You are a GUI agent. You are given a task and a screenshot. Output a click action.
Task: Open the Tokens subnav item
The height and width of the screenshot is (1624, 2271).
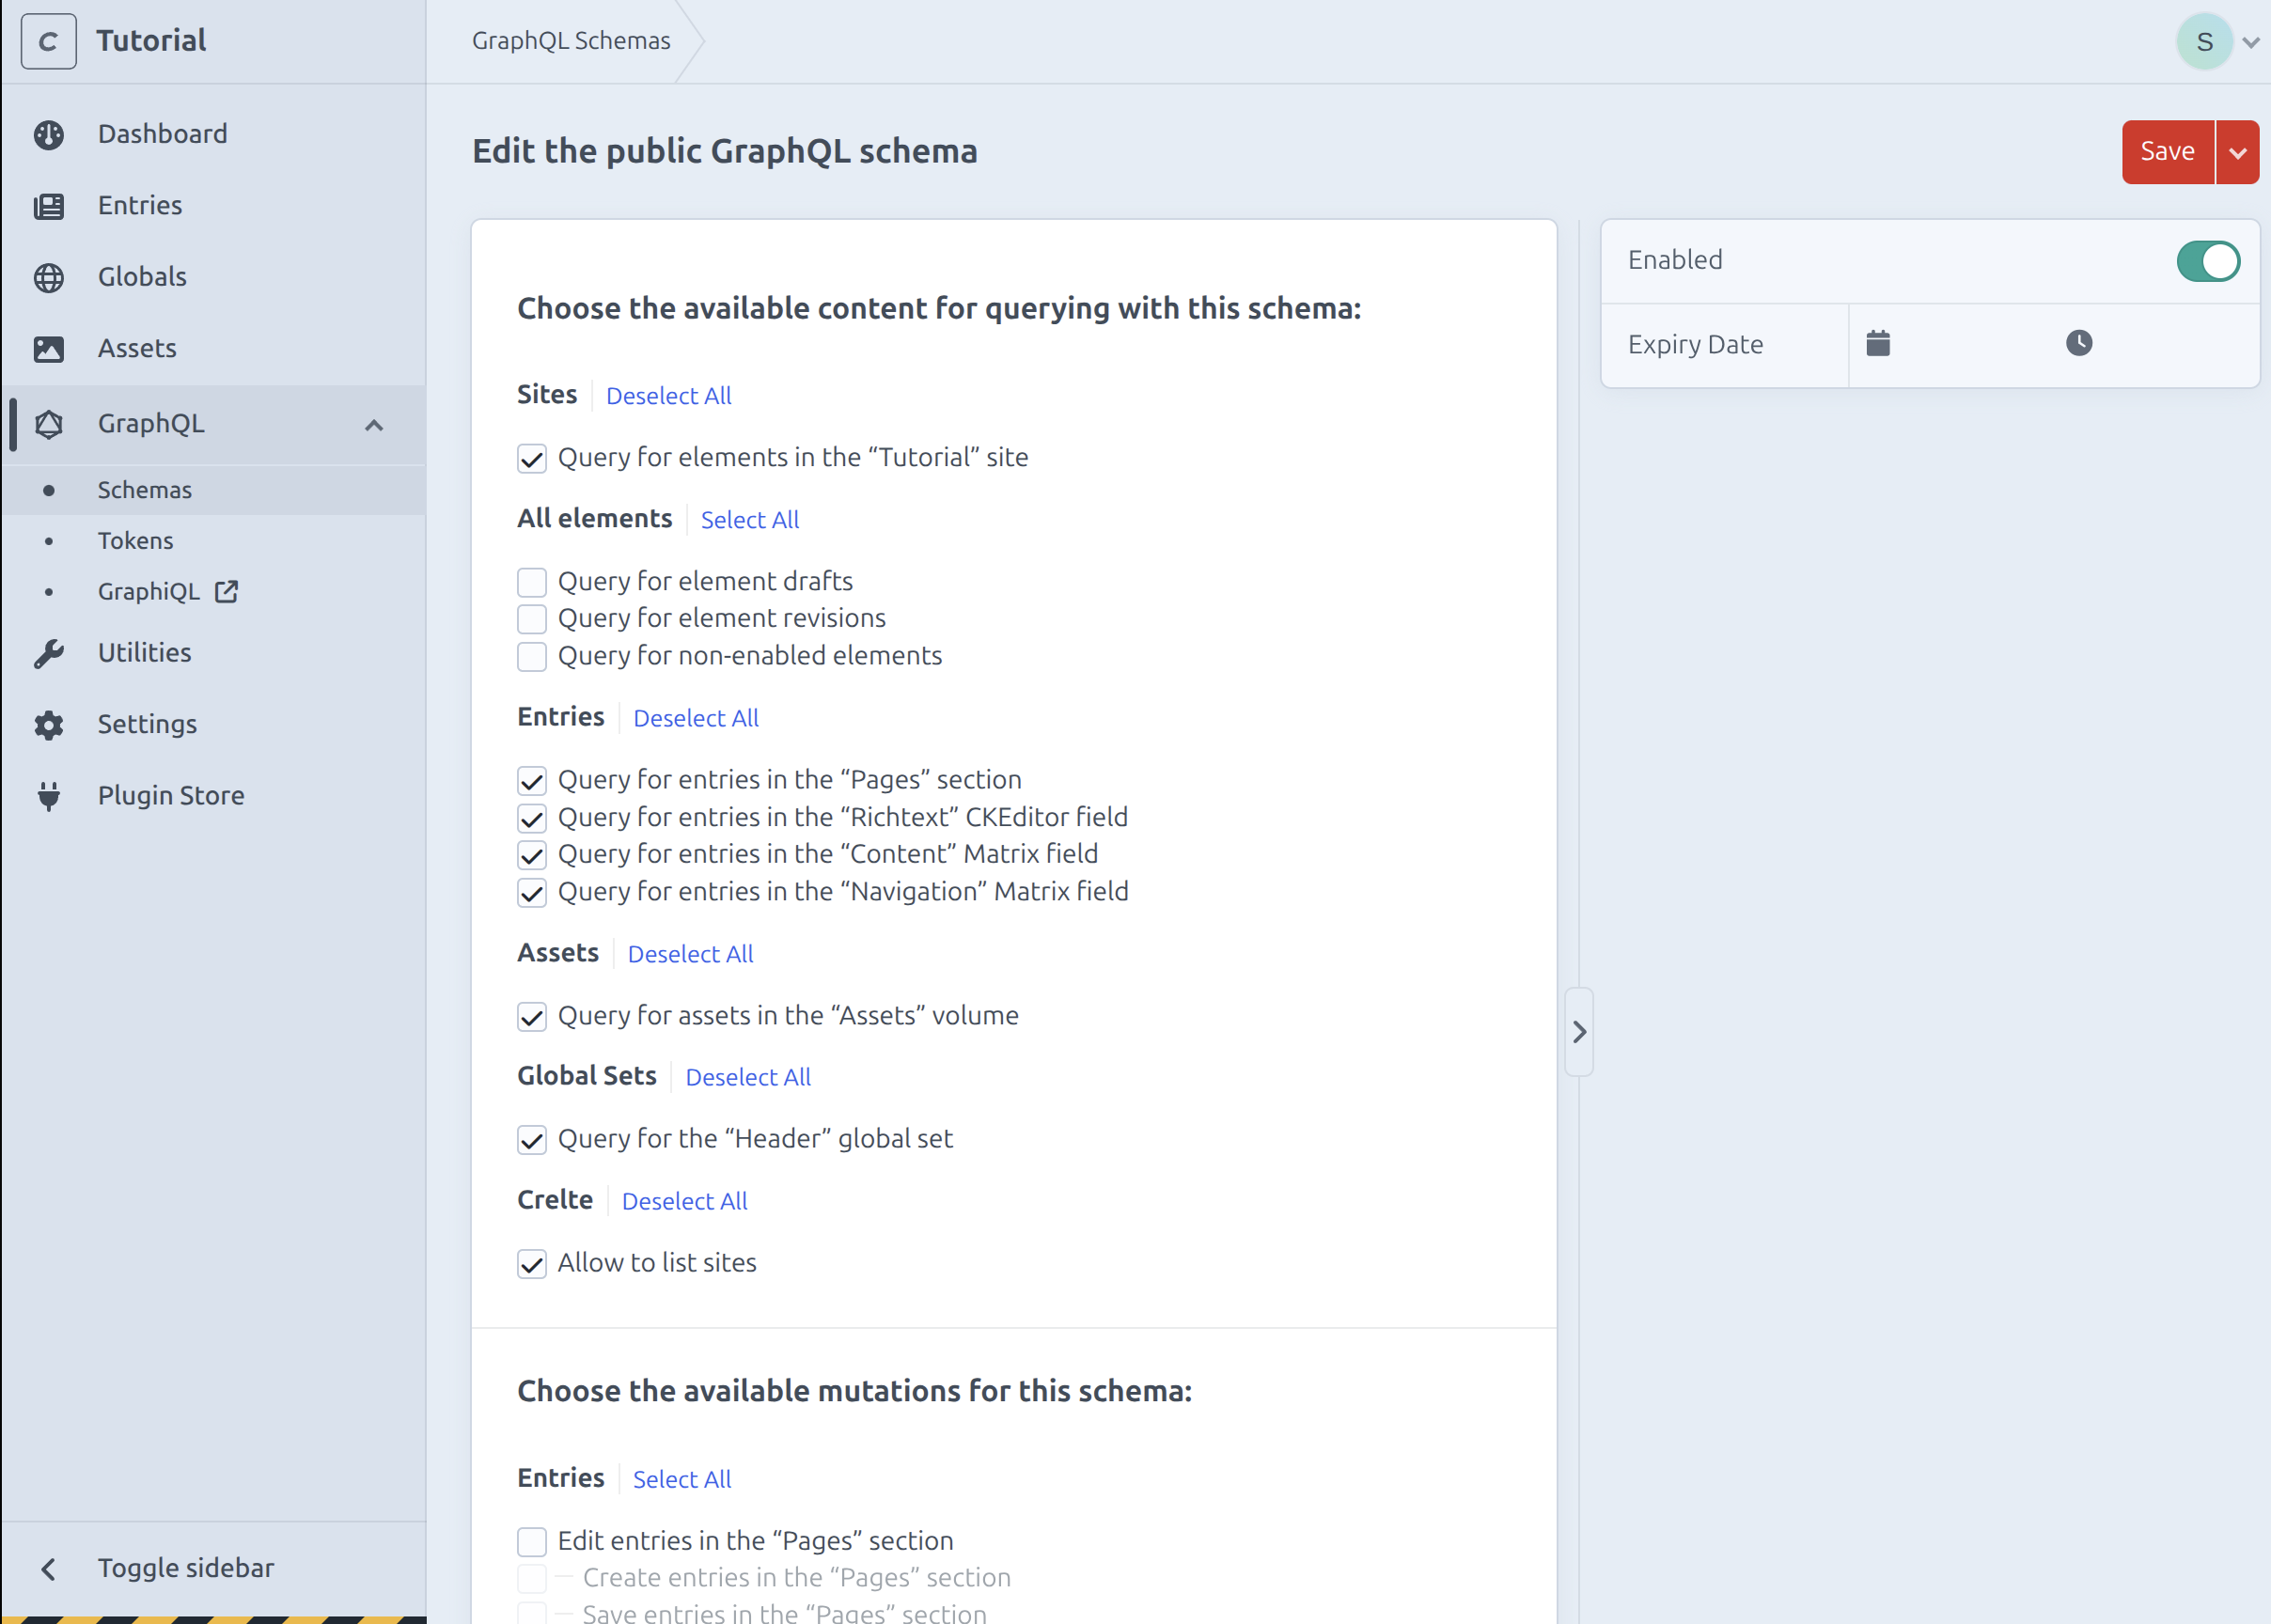click(135, 541)
